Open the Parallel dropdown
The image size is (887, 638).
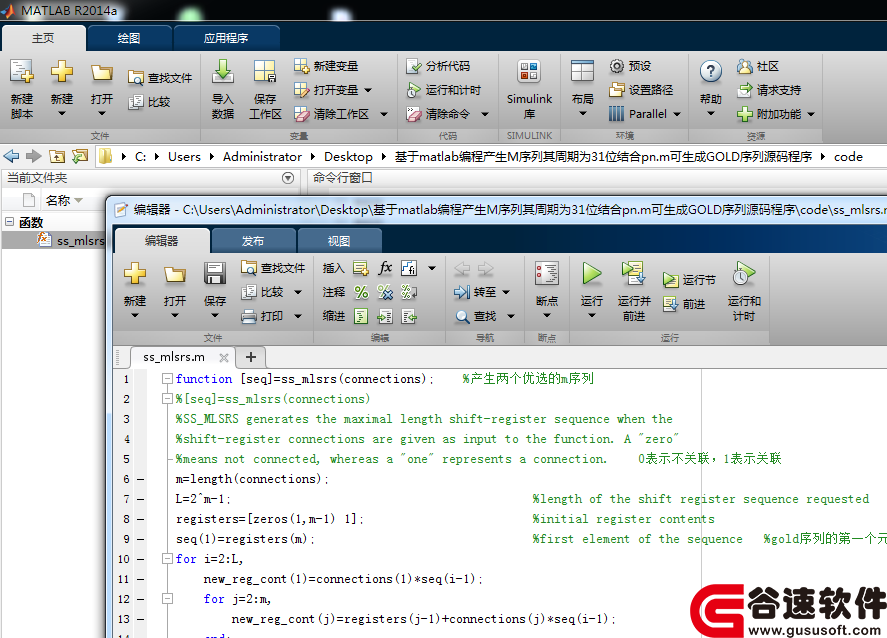click(677, 114)
